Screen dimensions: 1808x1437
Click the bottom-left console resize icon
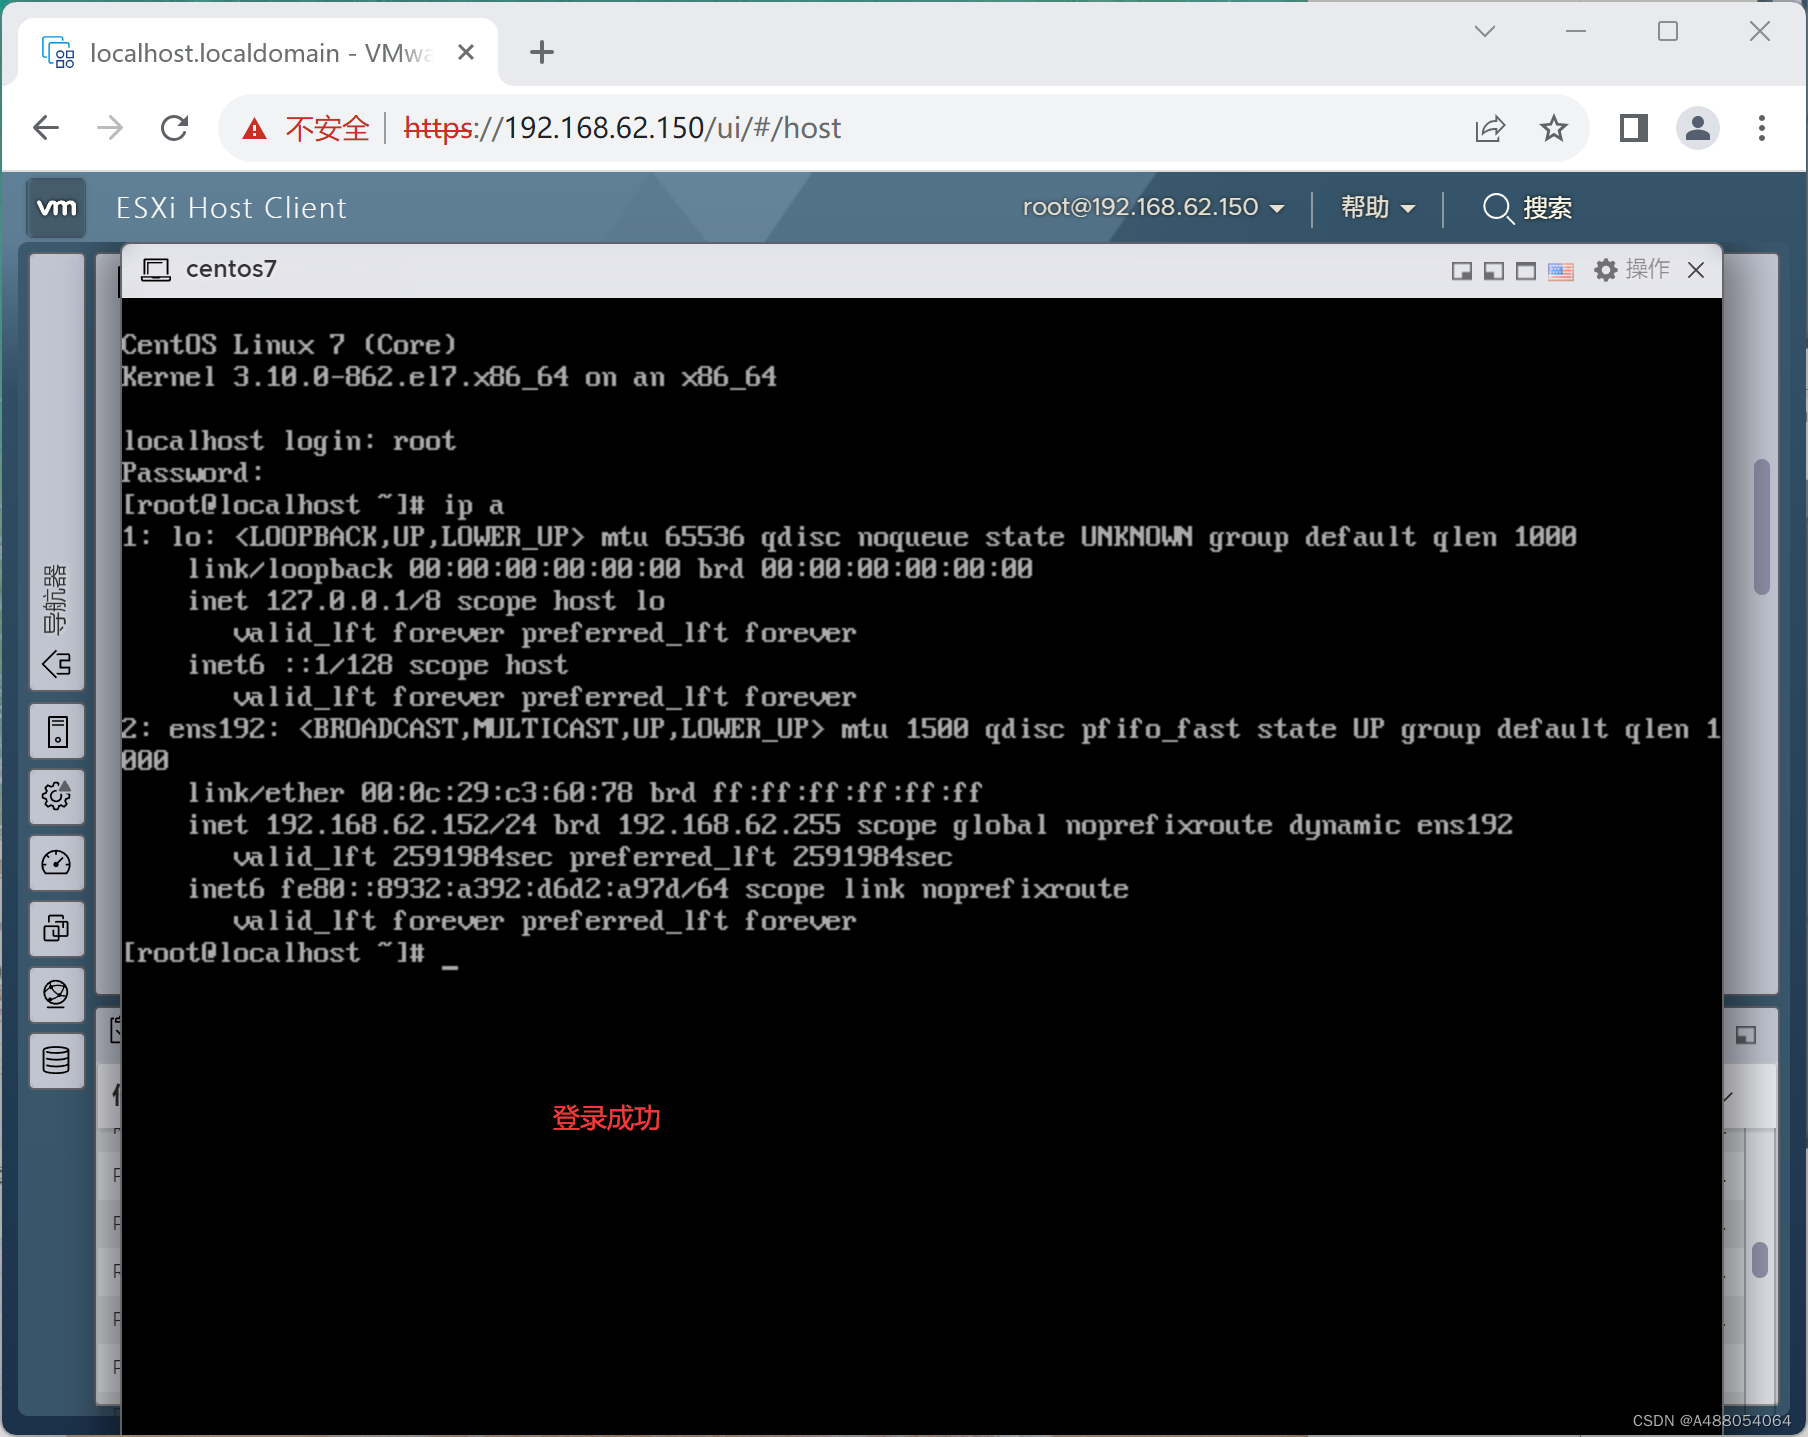tap(1494, 271)
